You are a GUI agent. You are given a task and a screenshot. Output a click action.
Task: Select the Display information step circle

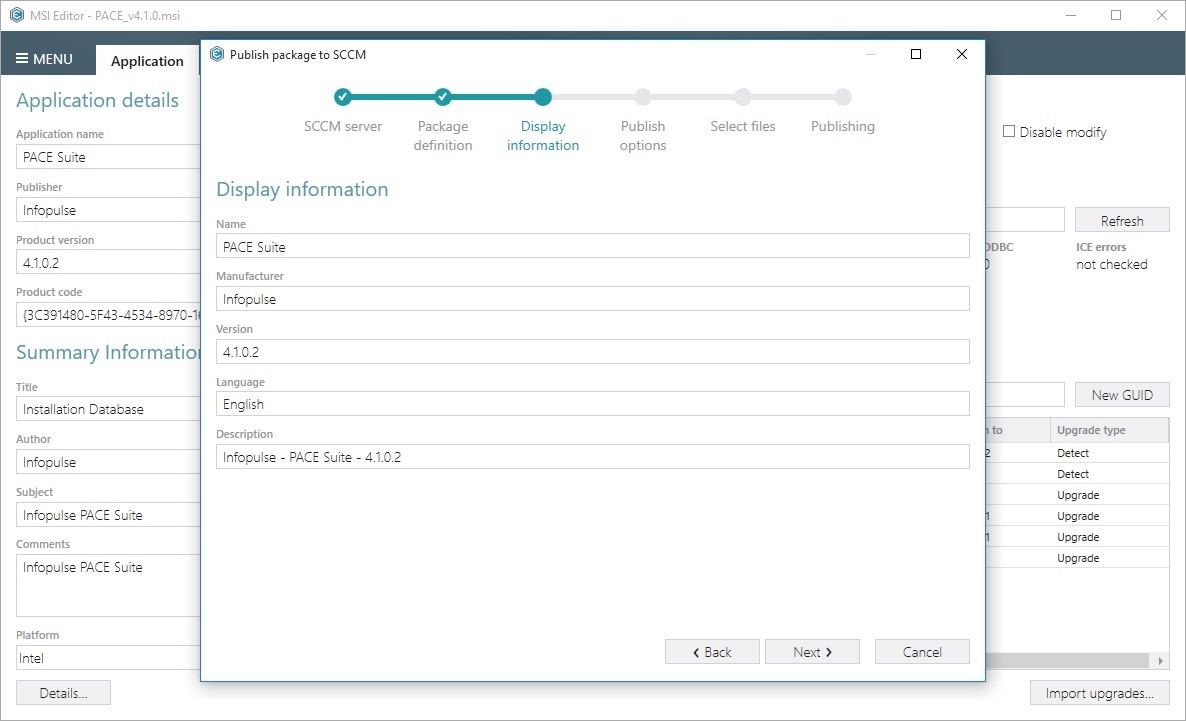(543, 97)
